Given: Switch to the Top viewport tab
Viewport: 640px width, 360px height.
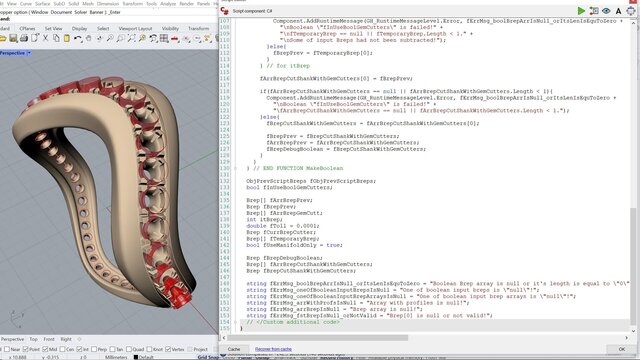Looking at the screenshot, I should [x=33, y=339].
